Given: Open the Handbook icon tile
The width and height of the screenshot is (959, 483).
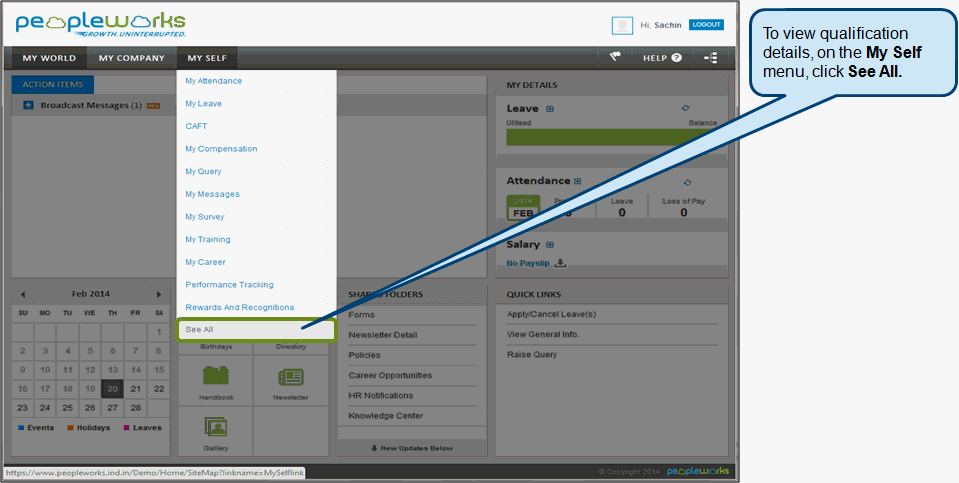Looking at the screenshot, I should coord(215,382).
